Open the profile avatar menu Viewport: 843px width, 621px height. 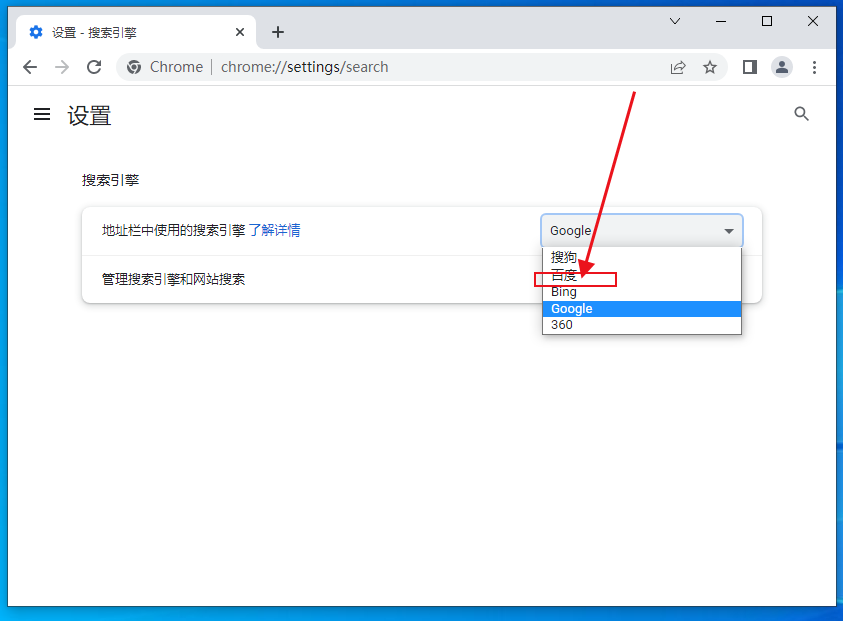point(782,67)
